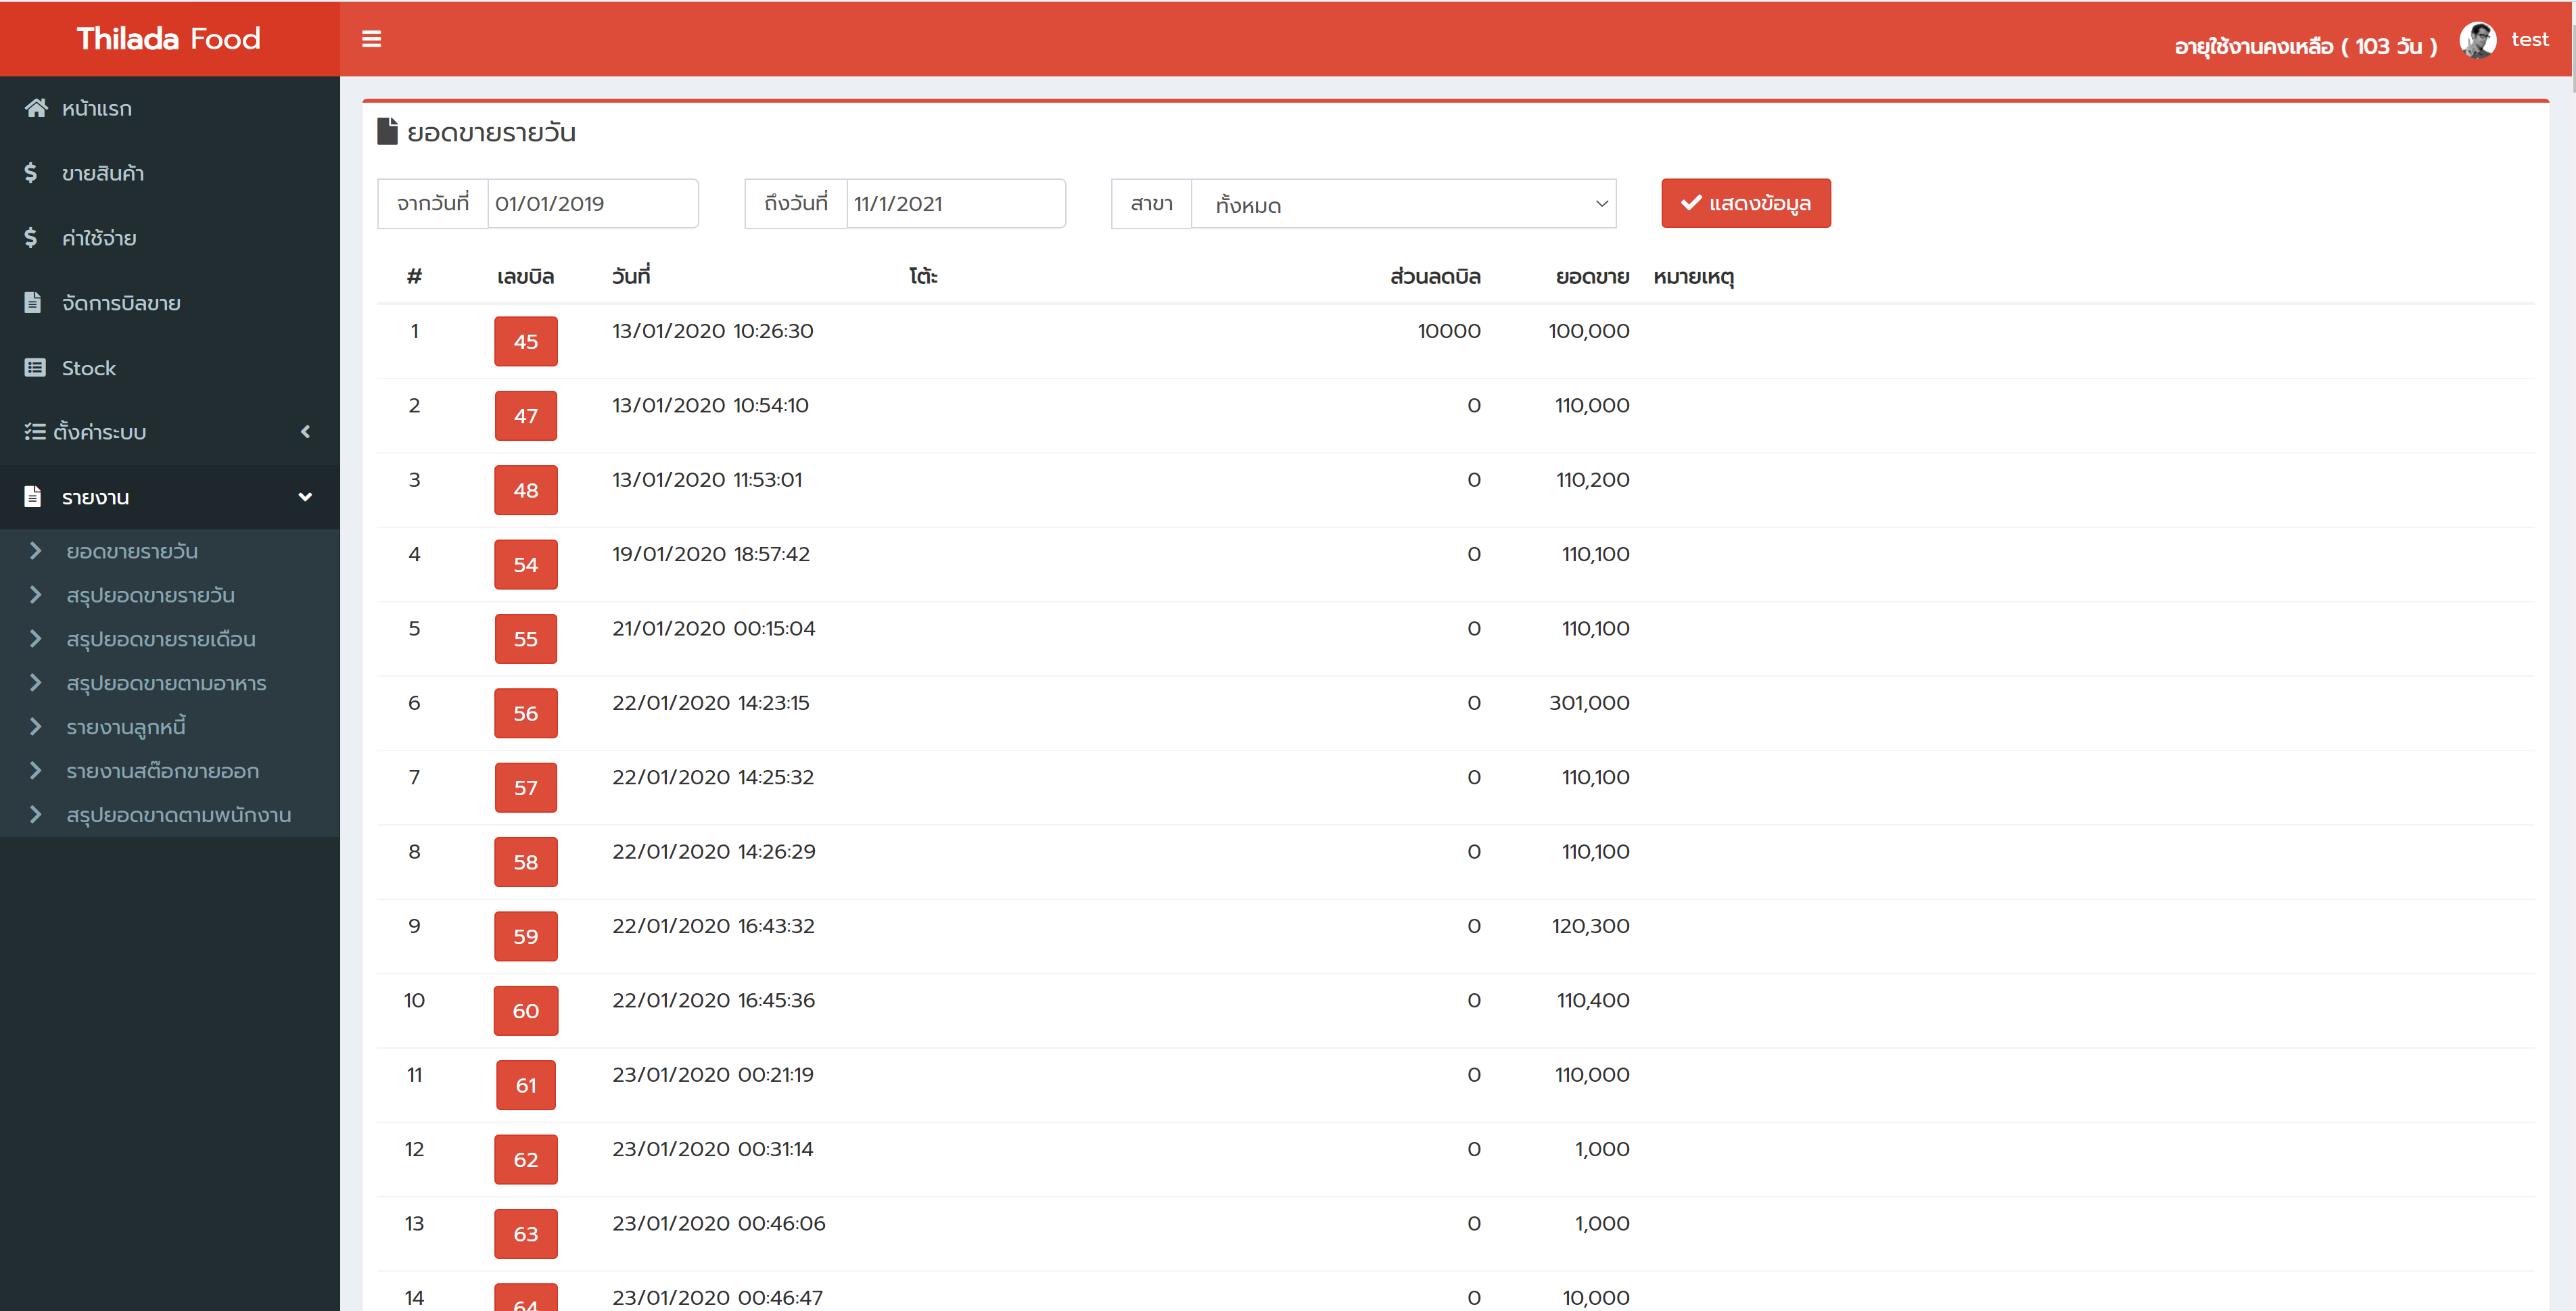
Task: Open the ค่าใช้จ่าย menu item
Action: point(170,238)
